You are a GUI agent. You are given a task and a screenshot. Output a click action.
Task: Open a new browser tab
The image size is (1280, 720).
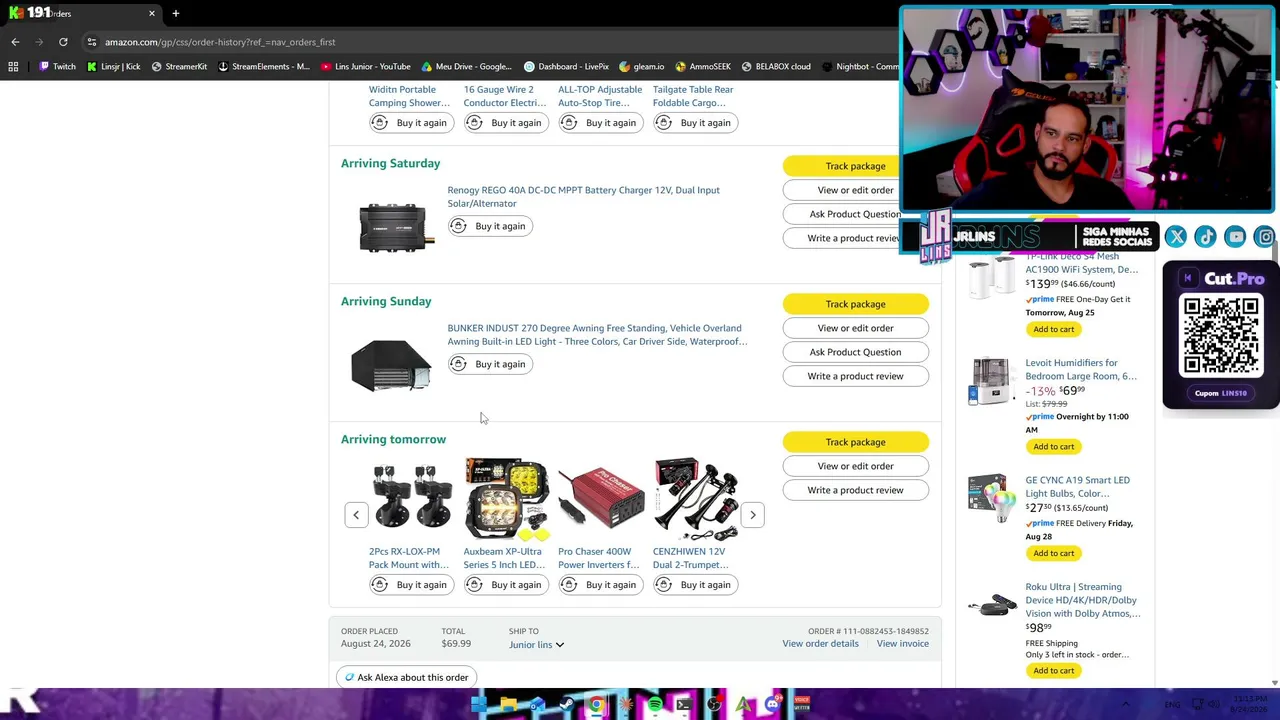[x=175, y=14]
